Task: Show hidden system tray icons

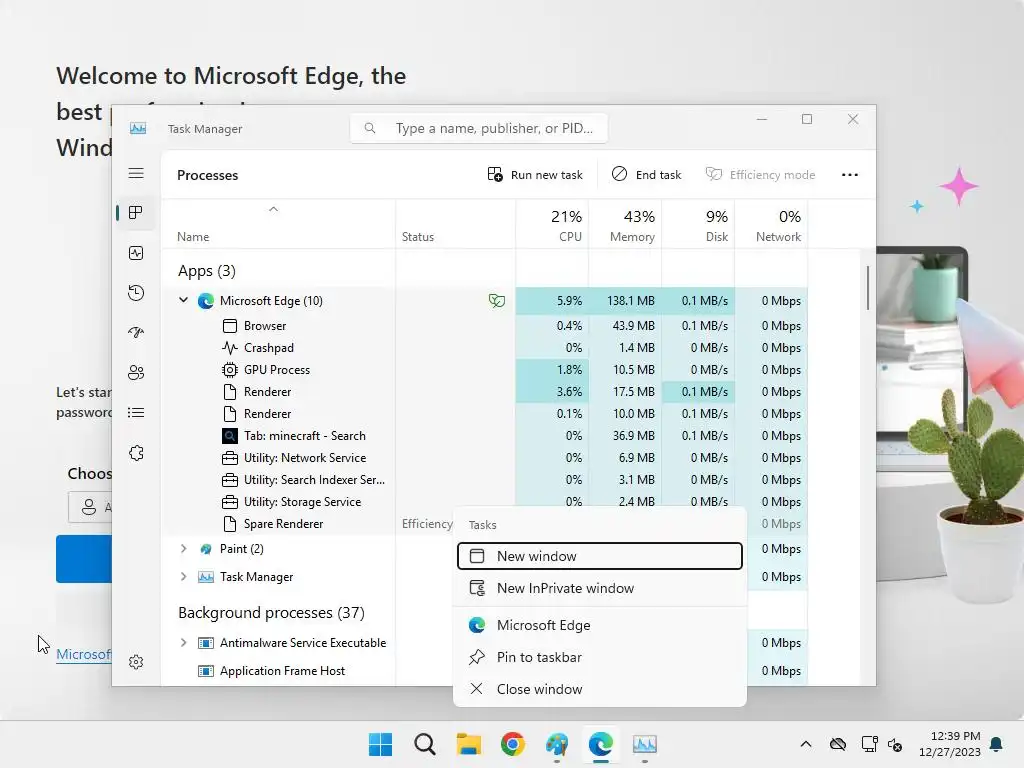Action: (x=806, y=744)
